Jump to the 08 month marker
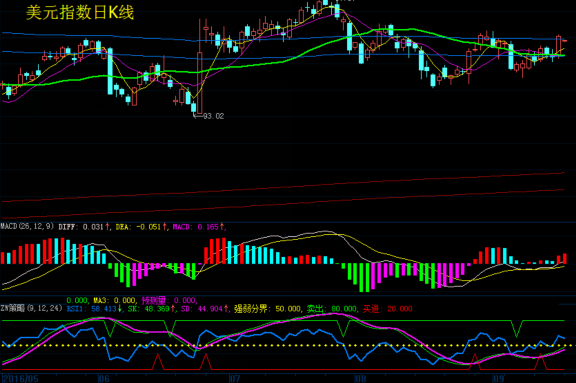 (x=361, y=379)
